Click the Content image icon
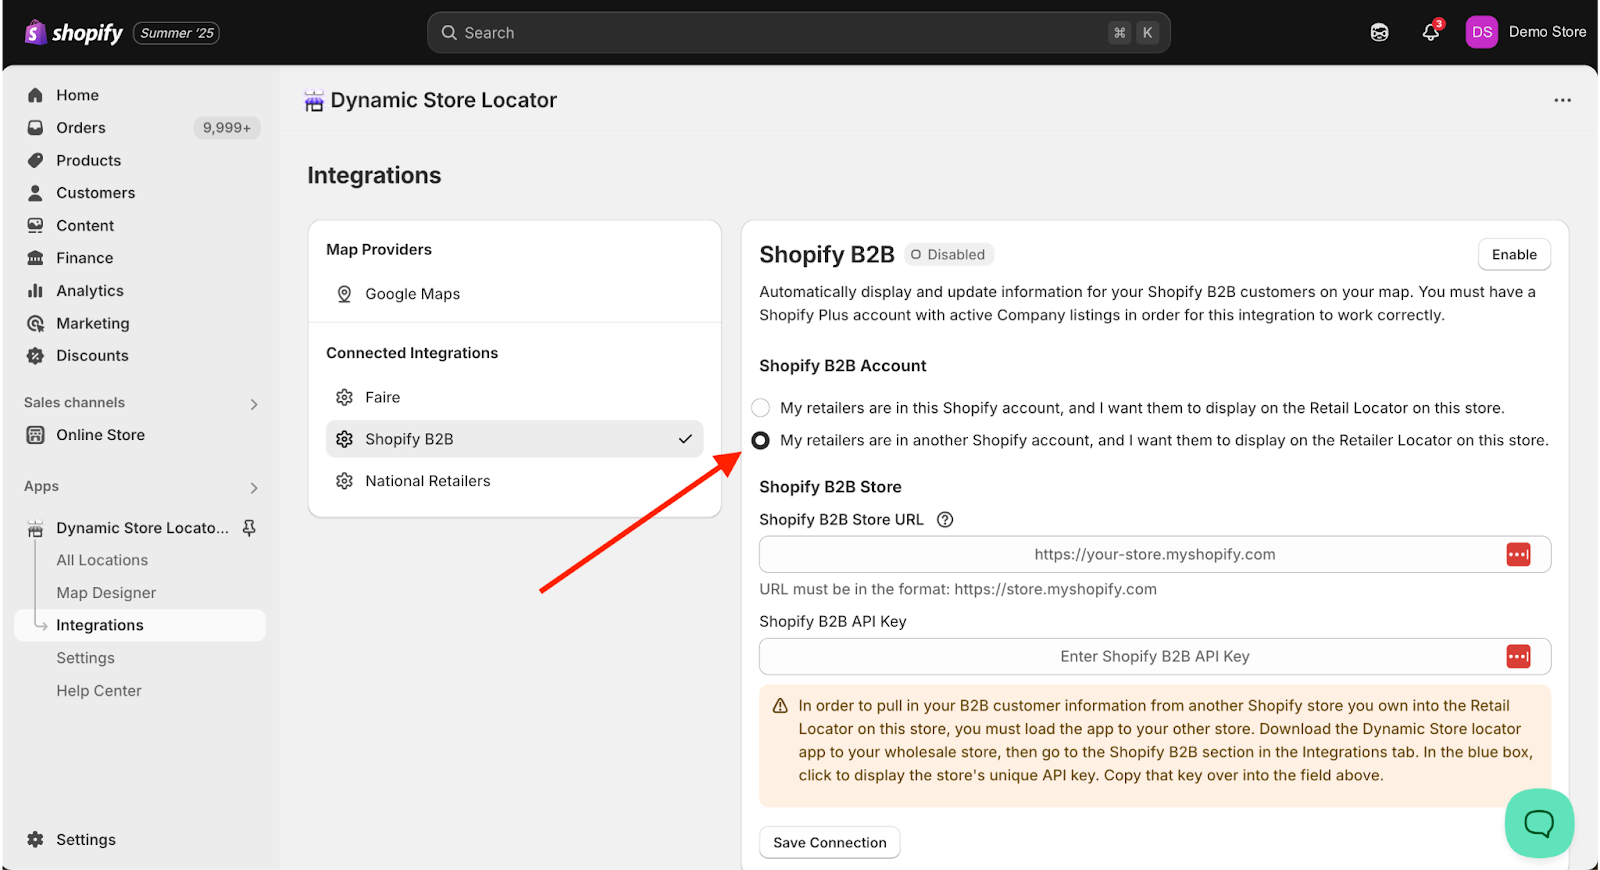This screenshot has width=1600, height=870. pos(35,226)
